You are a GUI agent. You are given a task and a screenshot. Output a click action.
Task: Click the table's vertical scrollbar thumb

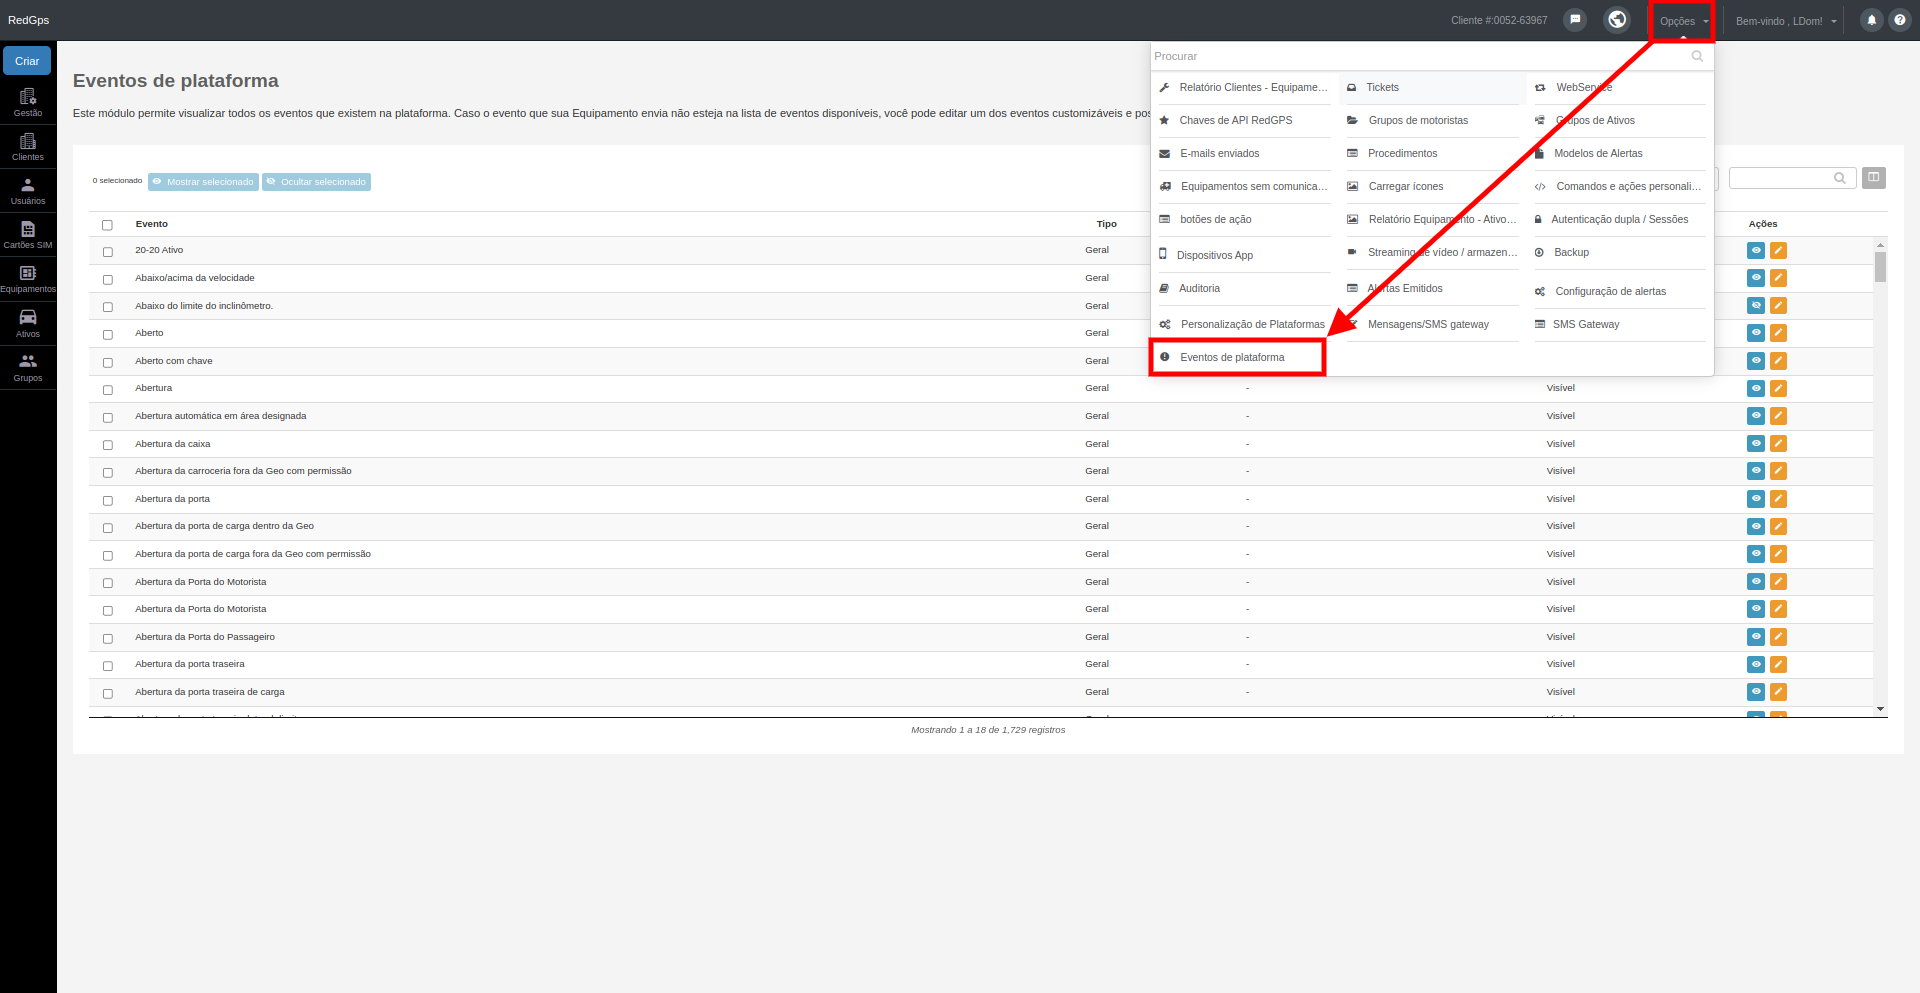(1880, 267)
